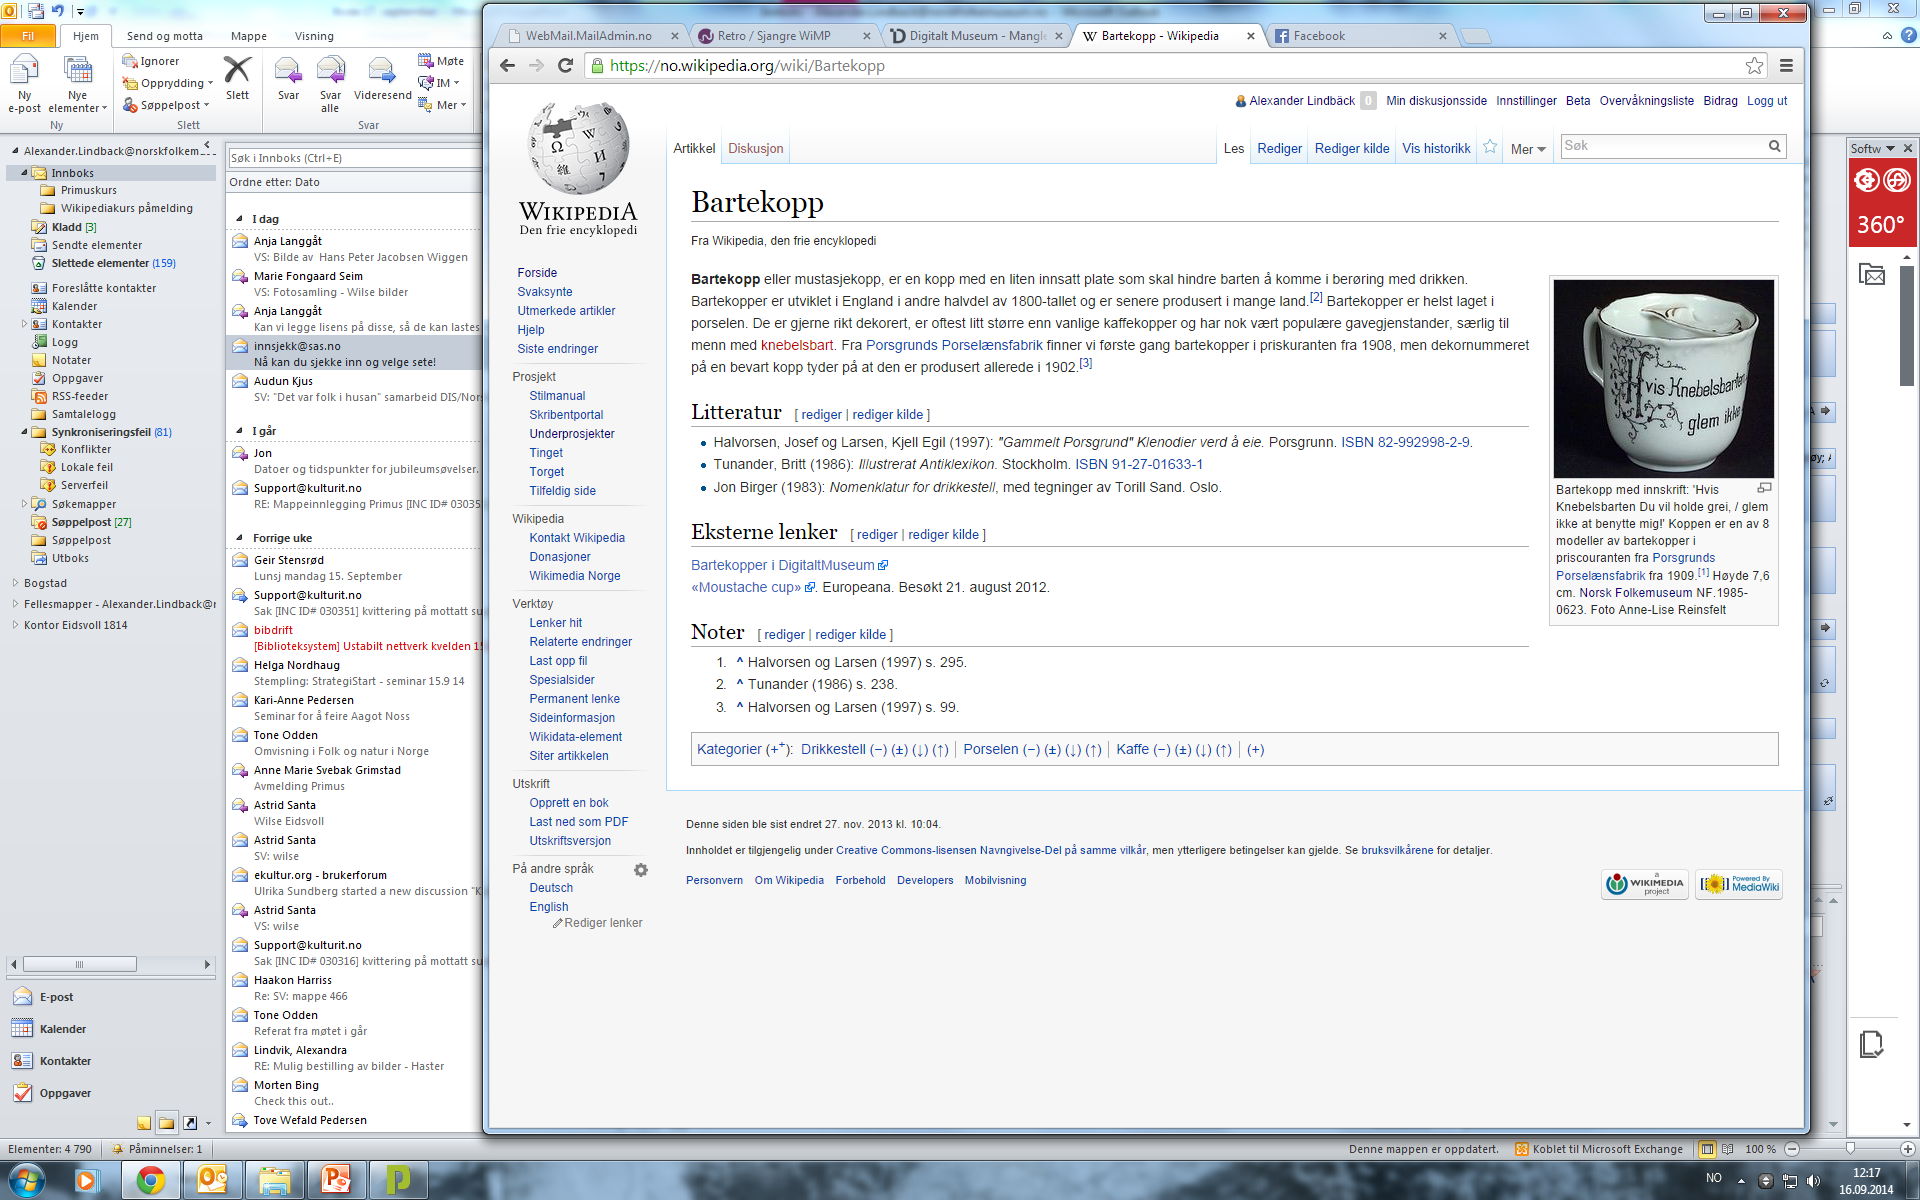Open Outlook Help question mark icon
Screen dimensions: 1920x1200
(1908, 35)
